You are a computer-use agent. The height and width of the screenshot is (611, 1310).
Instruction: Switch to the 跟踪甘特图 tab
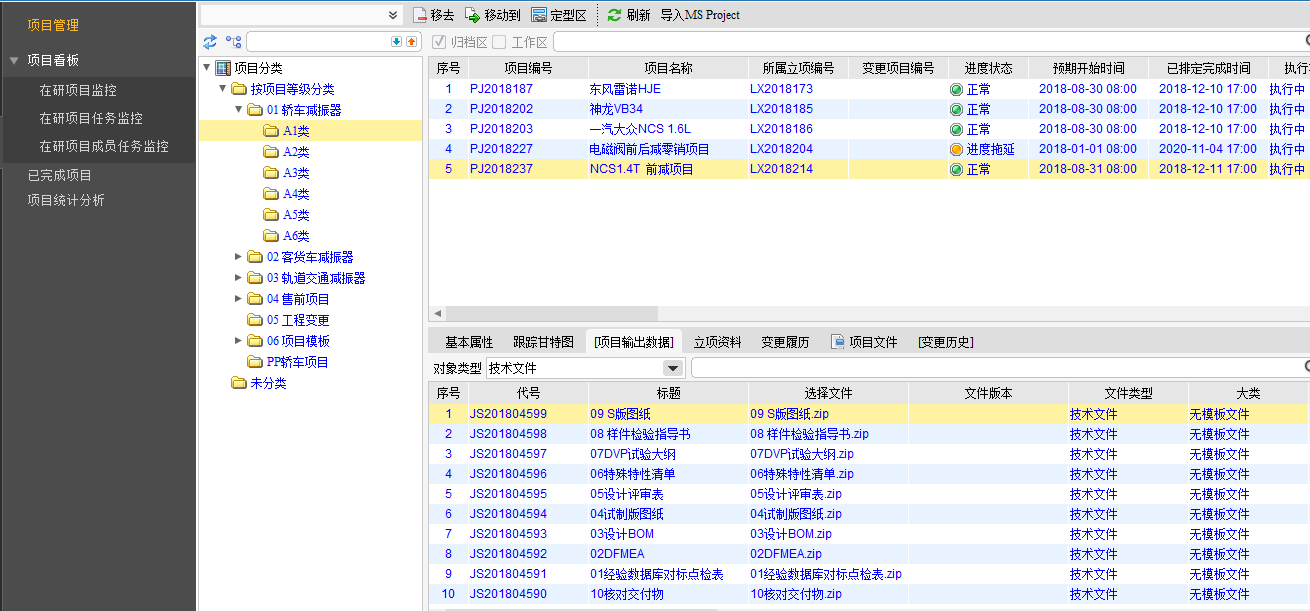pyautogui.click(x=543, y=342)
